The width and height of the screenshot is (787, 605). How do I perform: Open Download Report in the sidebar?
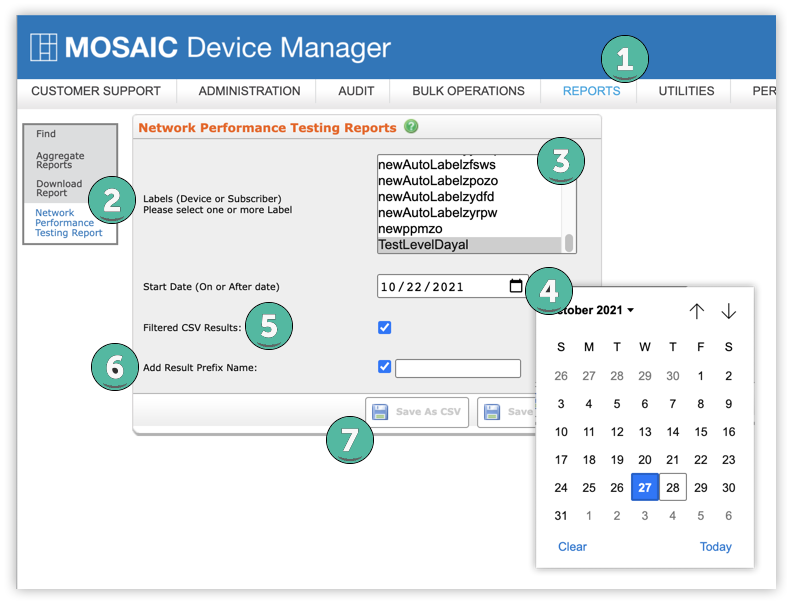pos(59,188)
